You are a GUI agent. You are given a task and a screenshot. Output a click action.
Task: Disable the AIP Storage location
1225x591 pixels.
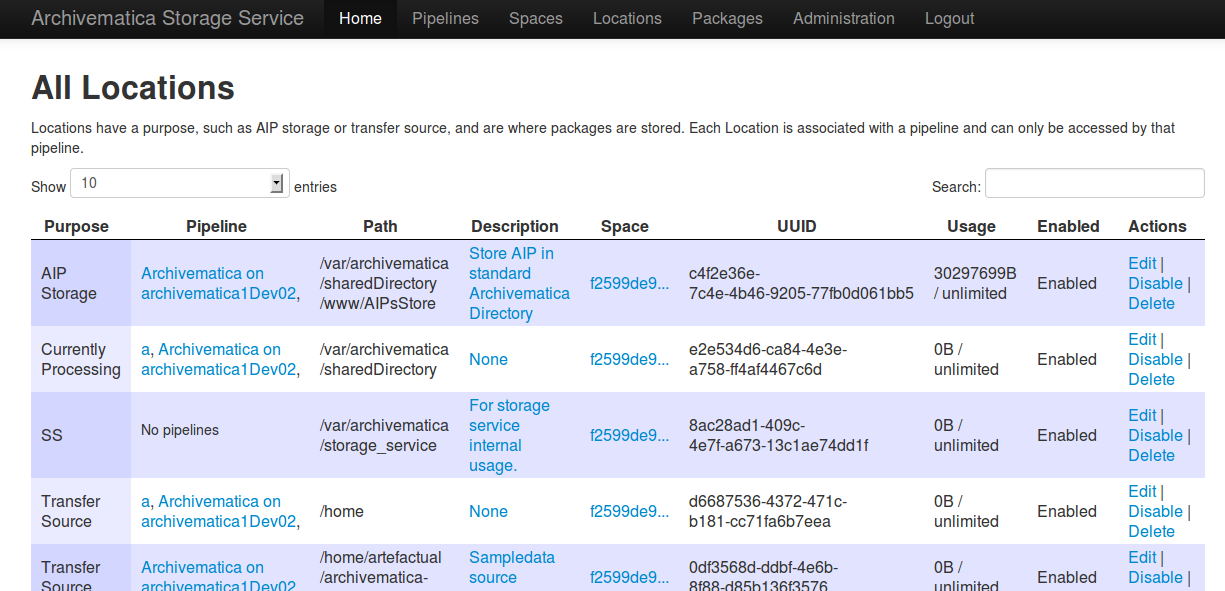tap(1155, 284)
